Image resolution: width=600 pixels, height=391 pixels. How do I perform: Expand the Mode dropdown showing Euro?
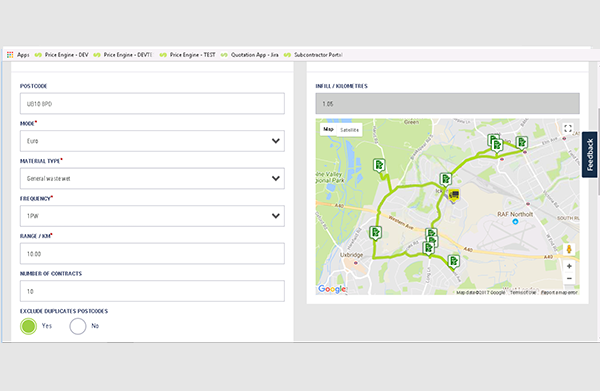(x=152, y=141)
